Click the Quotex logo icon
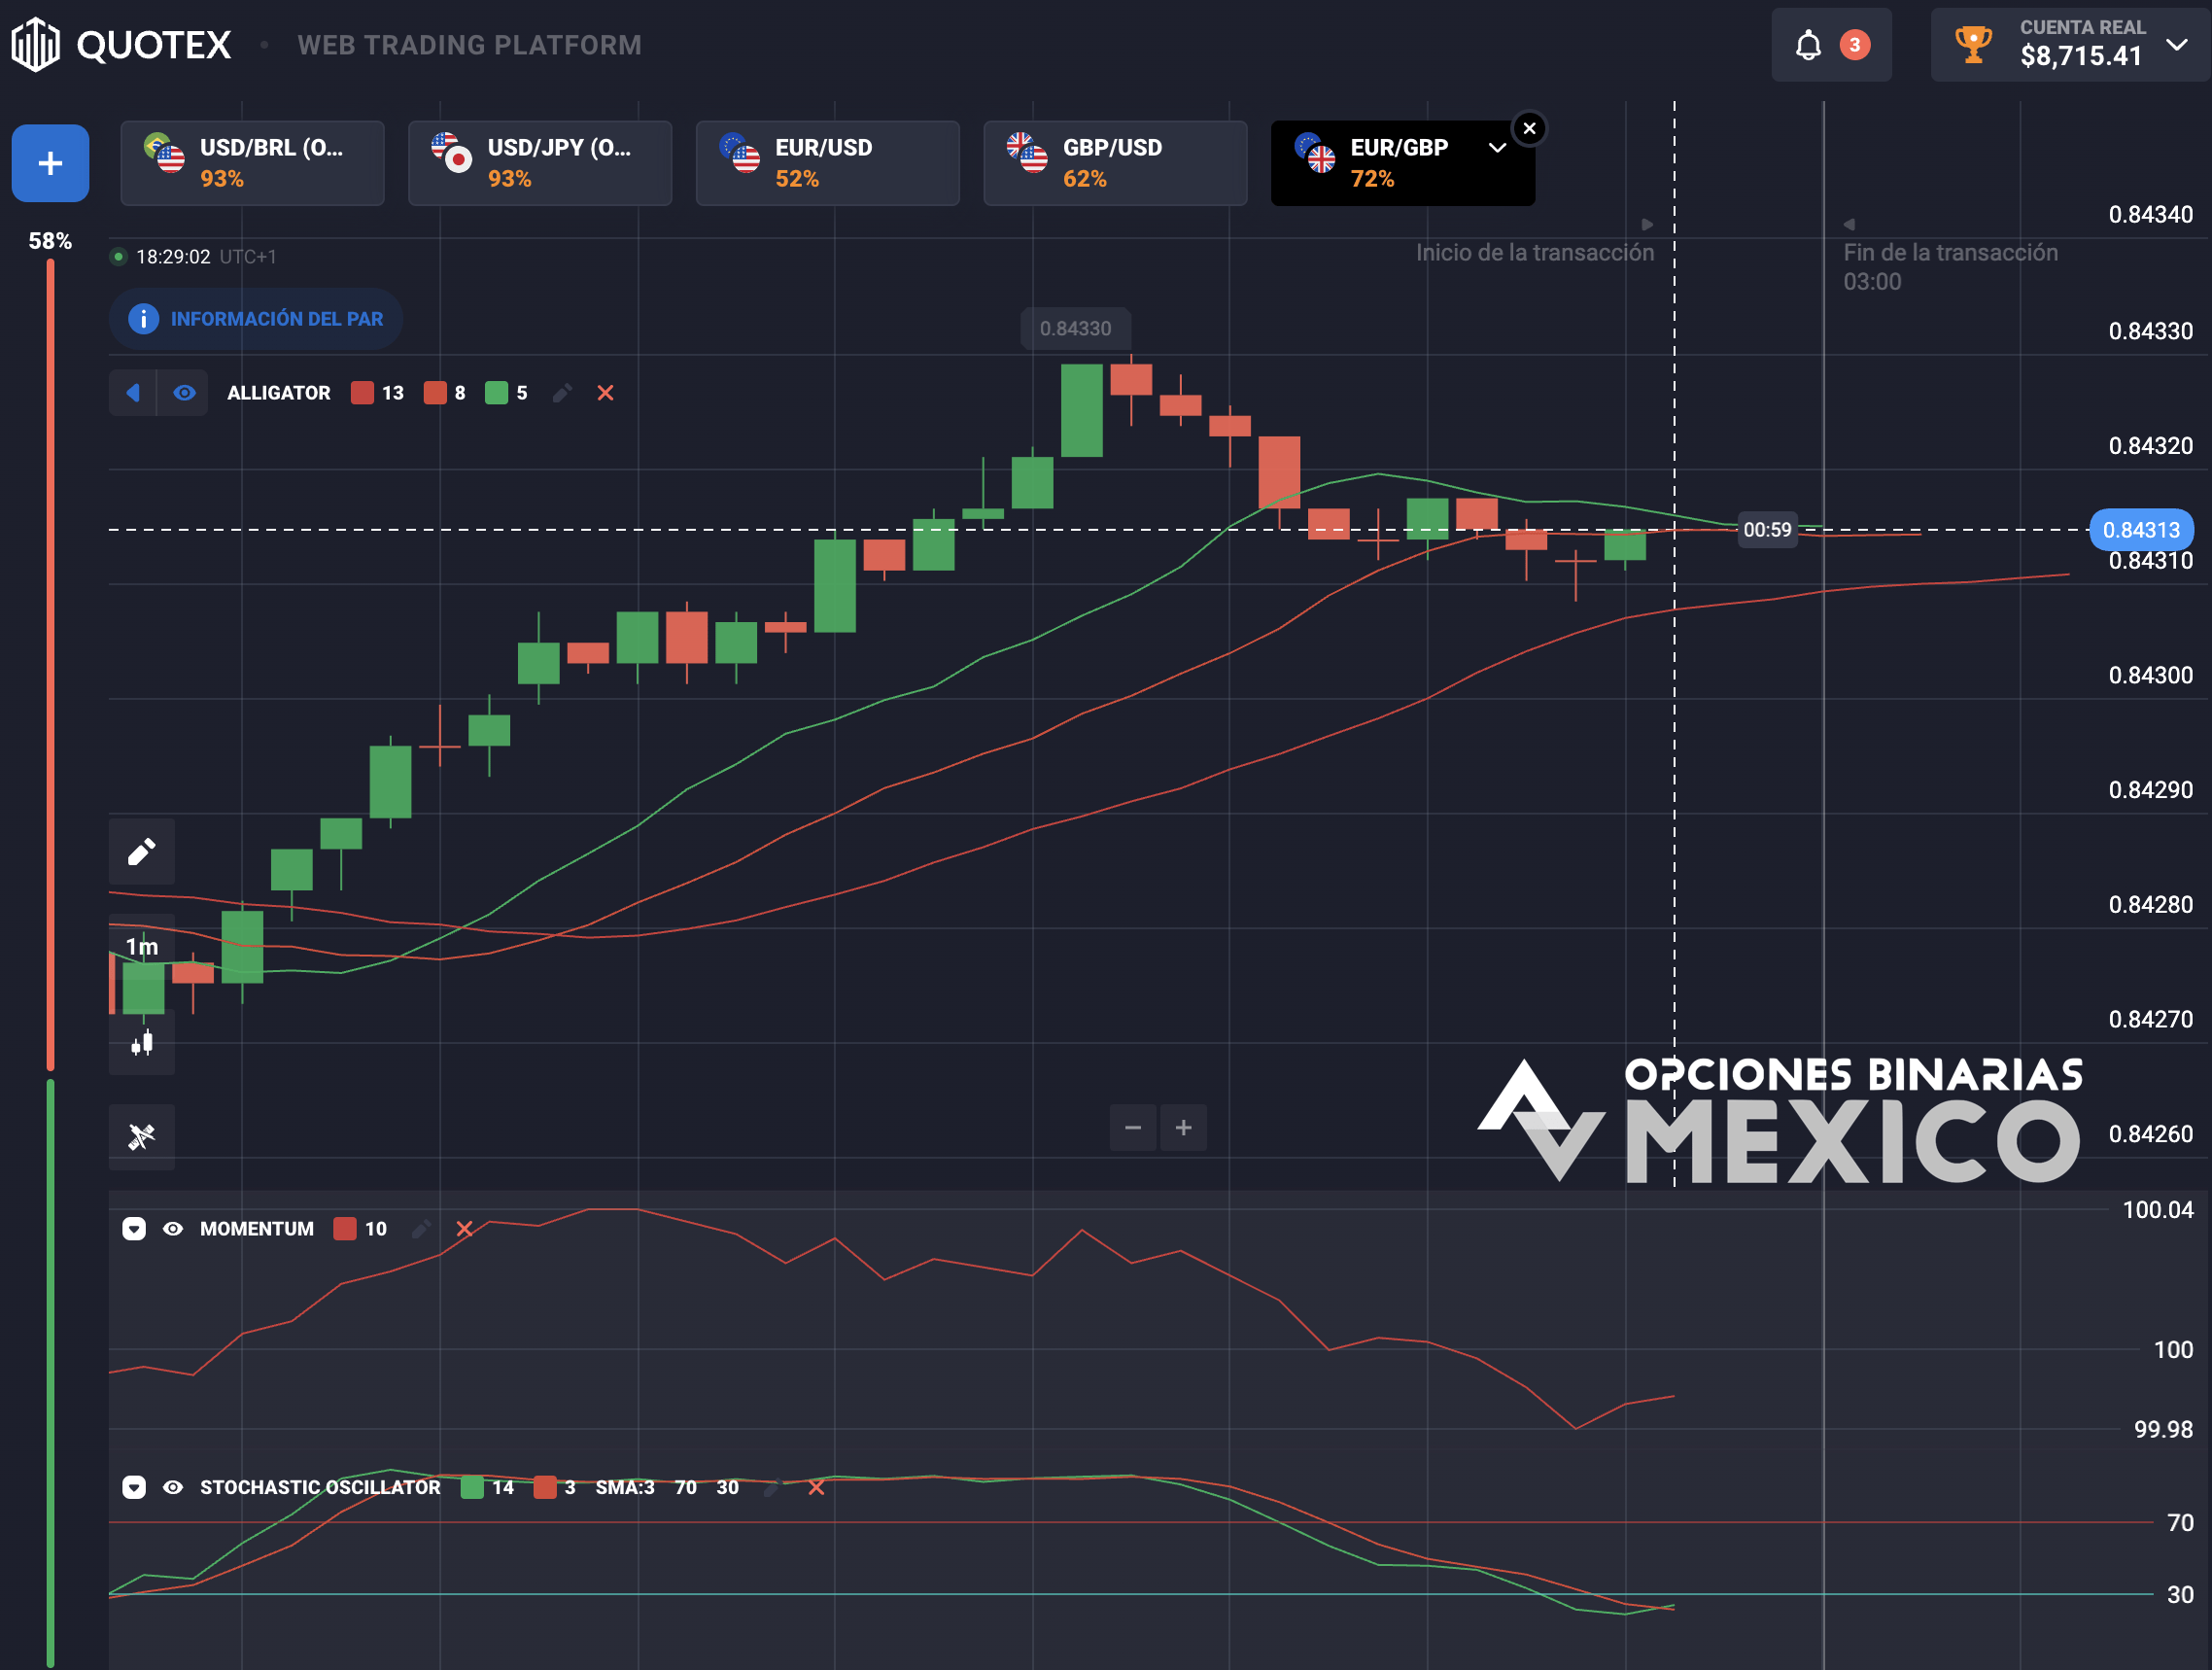This screenshot has width=2212, height=1670. [x=36, y=44]
